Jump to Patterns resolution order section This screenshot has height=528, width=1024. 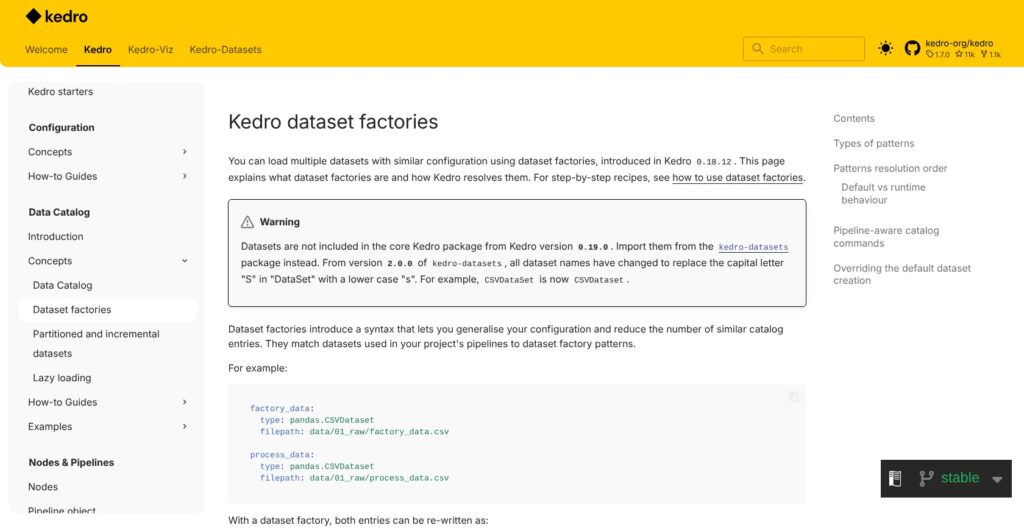(890, 169)
